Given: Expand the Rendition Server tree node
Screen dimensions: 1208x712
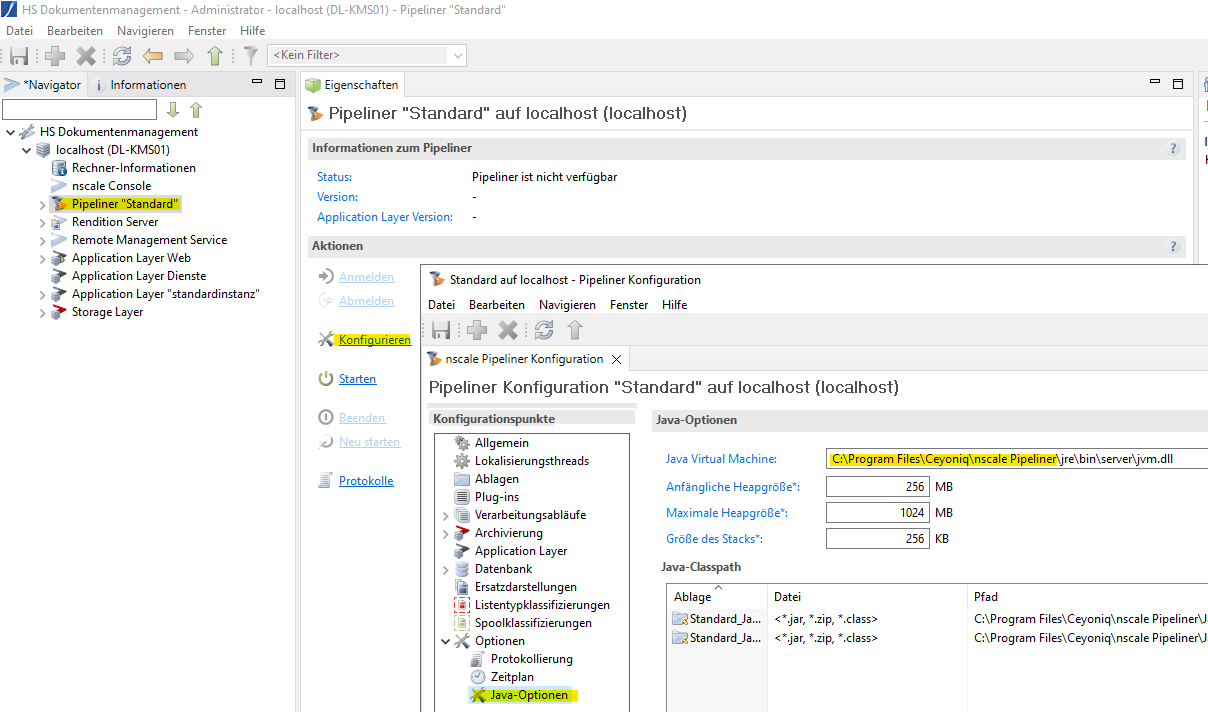Looking at the screenshot, I should coord(43,222).
